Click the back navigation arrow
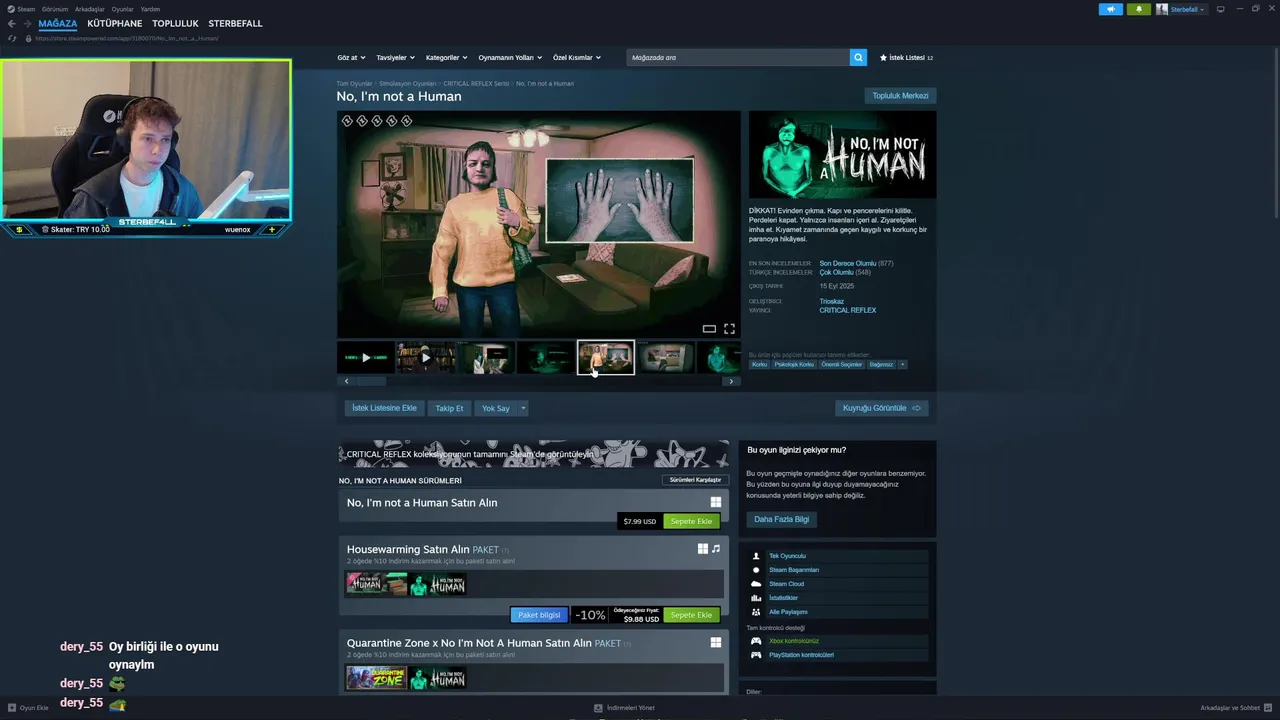This screenshot has width=1280, height=720. (x=12, y=23)
